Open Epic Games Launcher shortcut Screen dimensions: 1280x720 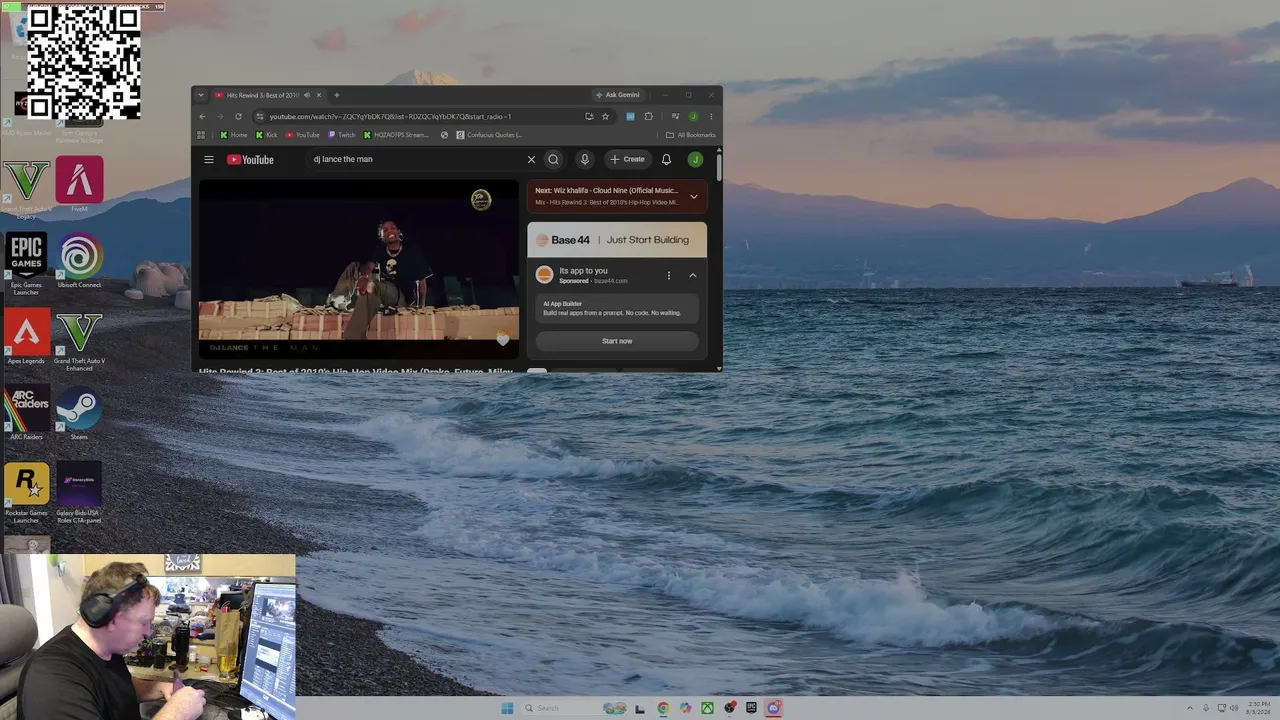[26, 264]
